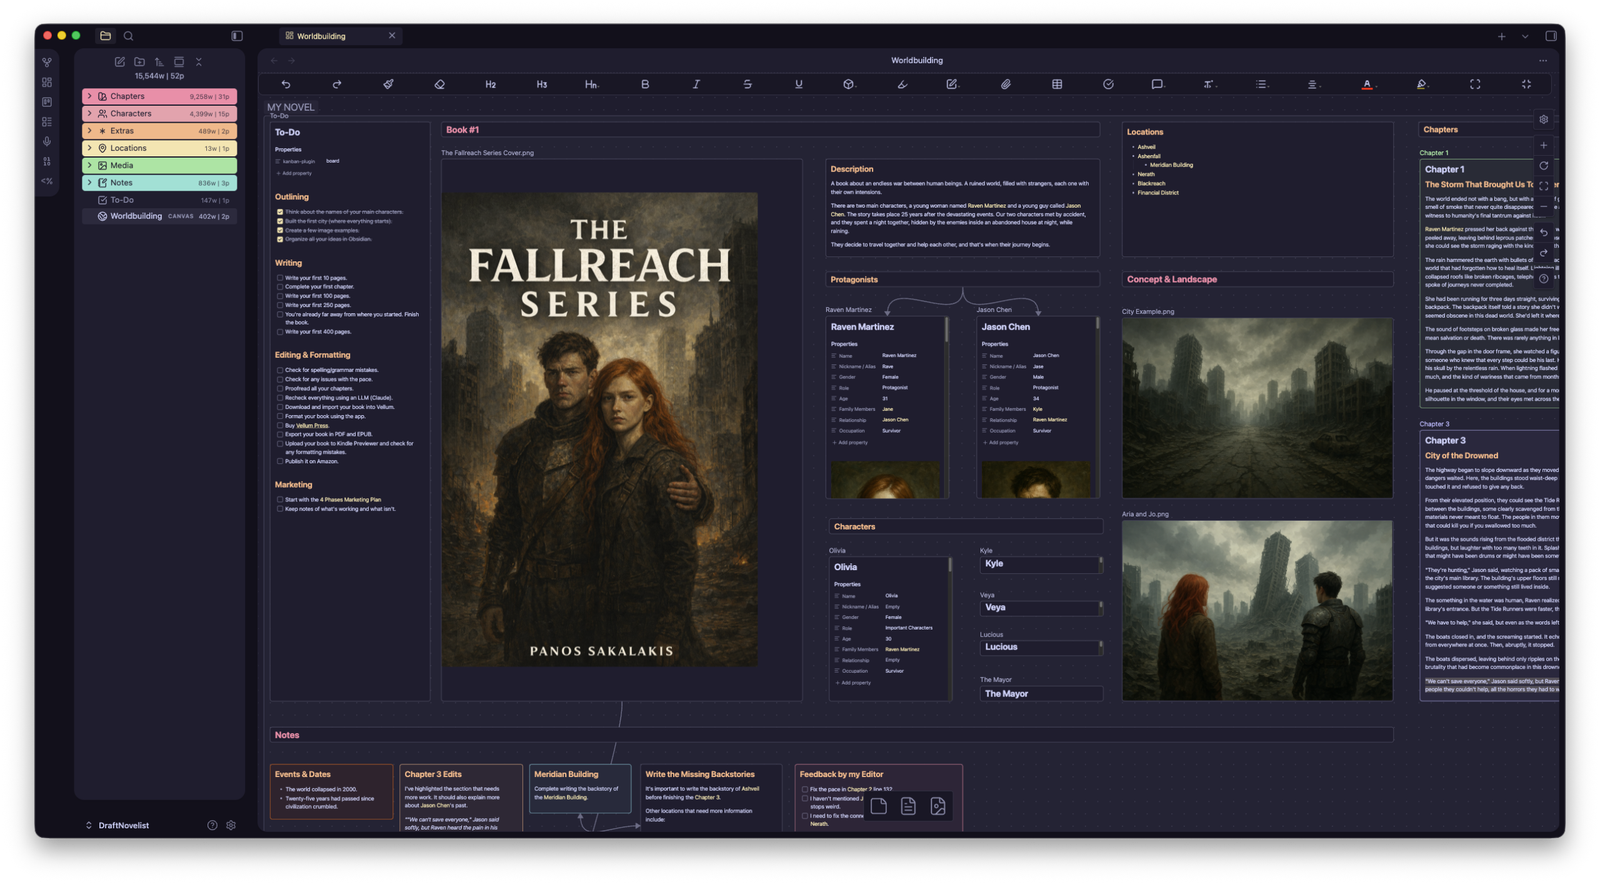This screenshot has height=884, width=1600.
Task: Open the text color A dropdown
Action: (1368, 84)
